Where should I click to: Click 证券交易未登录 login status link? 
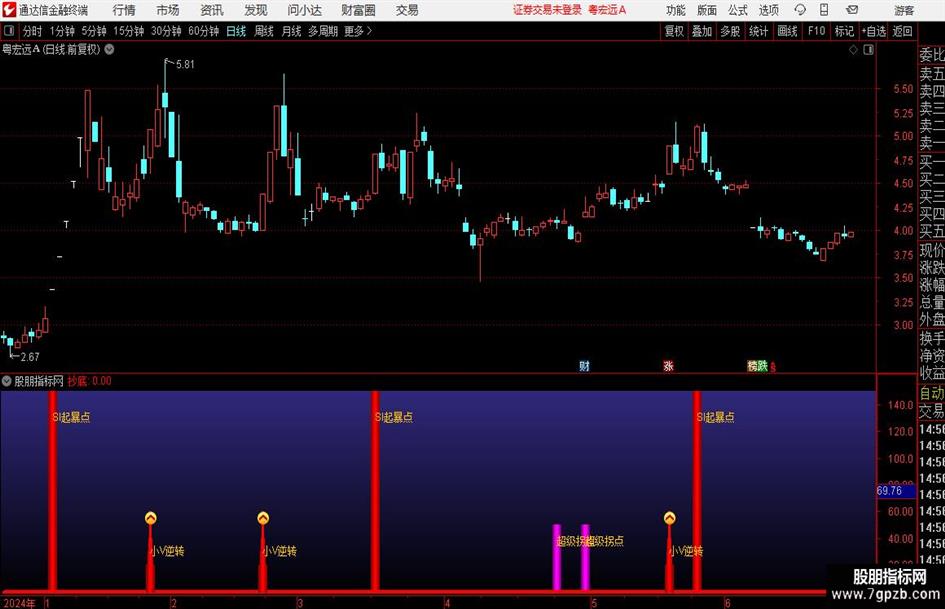pos(547,10)
